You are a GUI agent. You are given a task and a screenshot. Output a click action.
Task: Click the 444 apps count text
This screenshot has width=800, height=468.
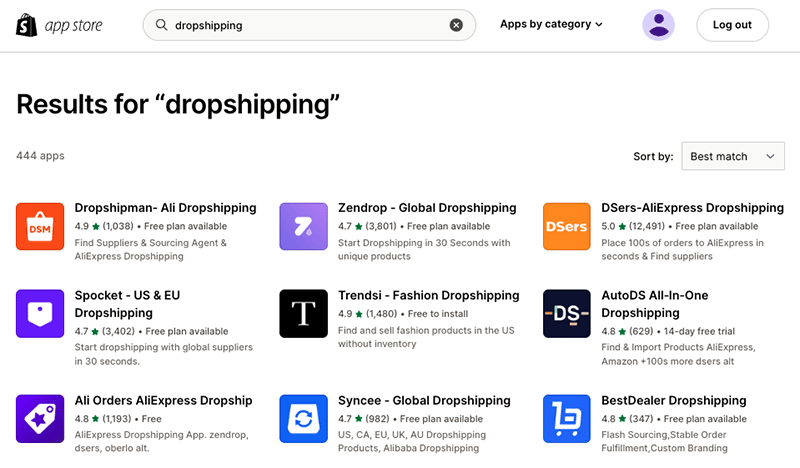pyautogui.click(x=40, y=156)
